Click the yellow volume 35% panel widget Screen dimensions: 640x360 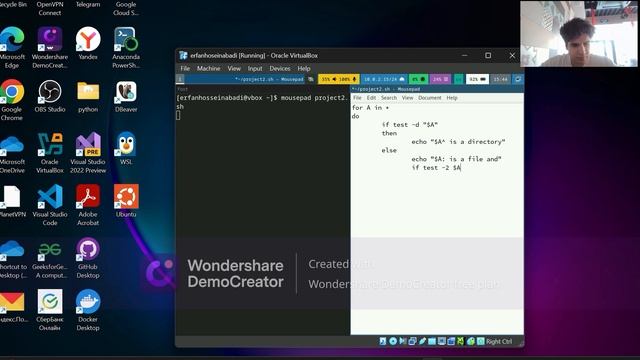point(338,79)
